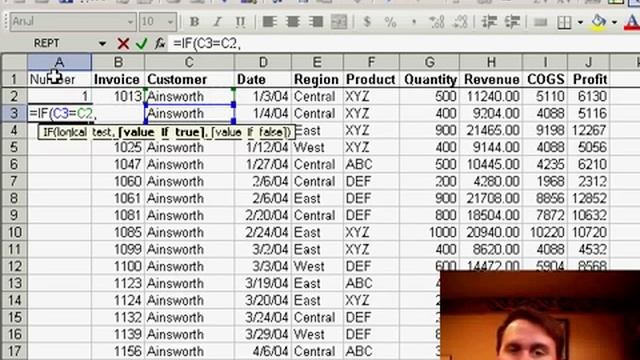Screen dimensions: 640x360
Task: Center text in the cell
Action: (x=293, y=22)
